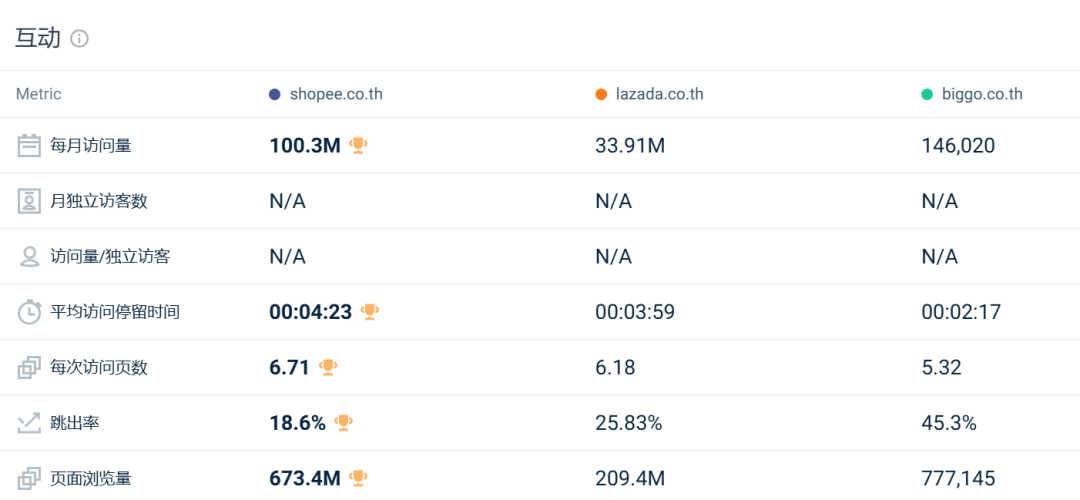Click the trophy icon beside 100.3M
Image resolution: width=1080 pixels, height=500 pixels.
357,145
